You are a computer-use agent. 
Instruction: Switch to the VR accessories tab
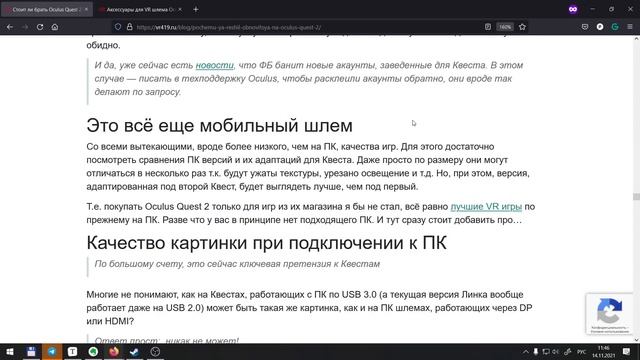(140, 9)
